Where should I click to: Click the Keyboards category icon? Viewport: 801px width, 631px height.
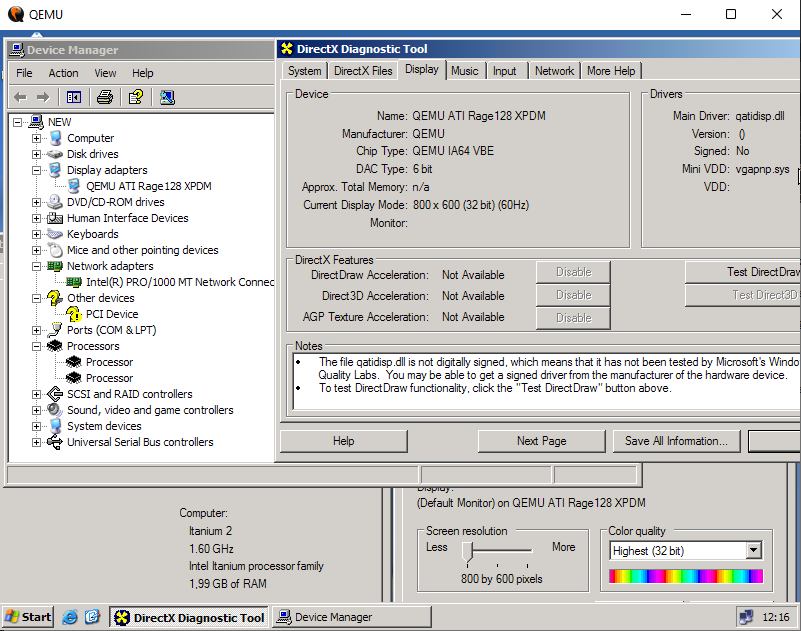point(55,234)
